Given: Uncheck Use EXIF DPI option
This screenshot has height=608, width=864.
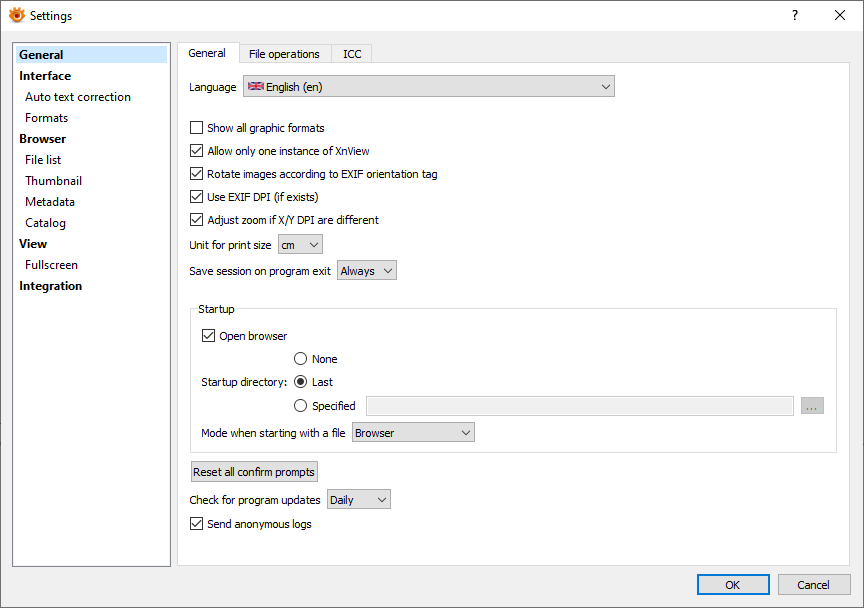Looking at the screenshot, I should [x=197, y=197].
